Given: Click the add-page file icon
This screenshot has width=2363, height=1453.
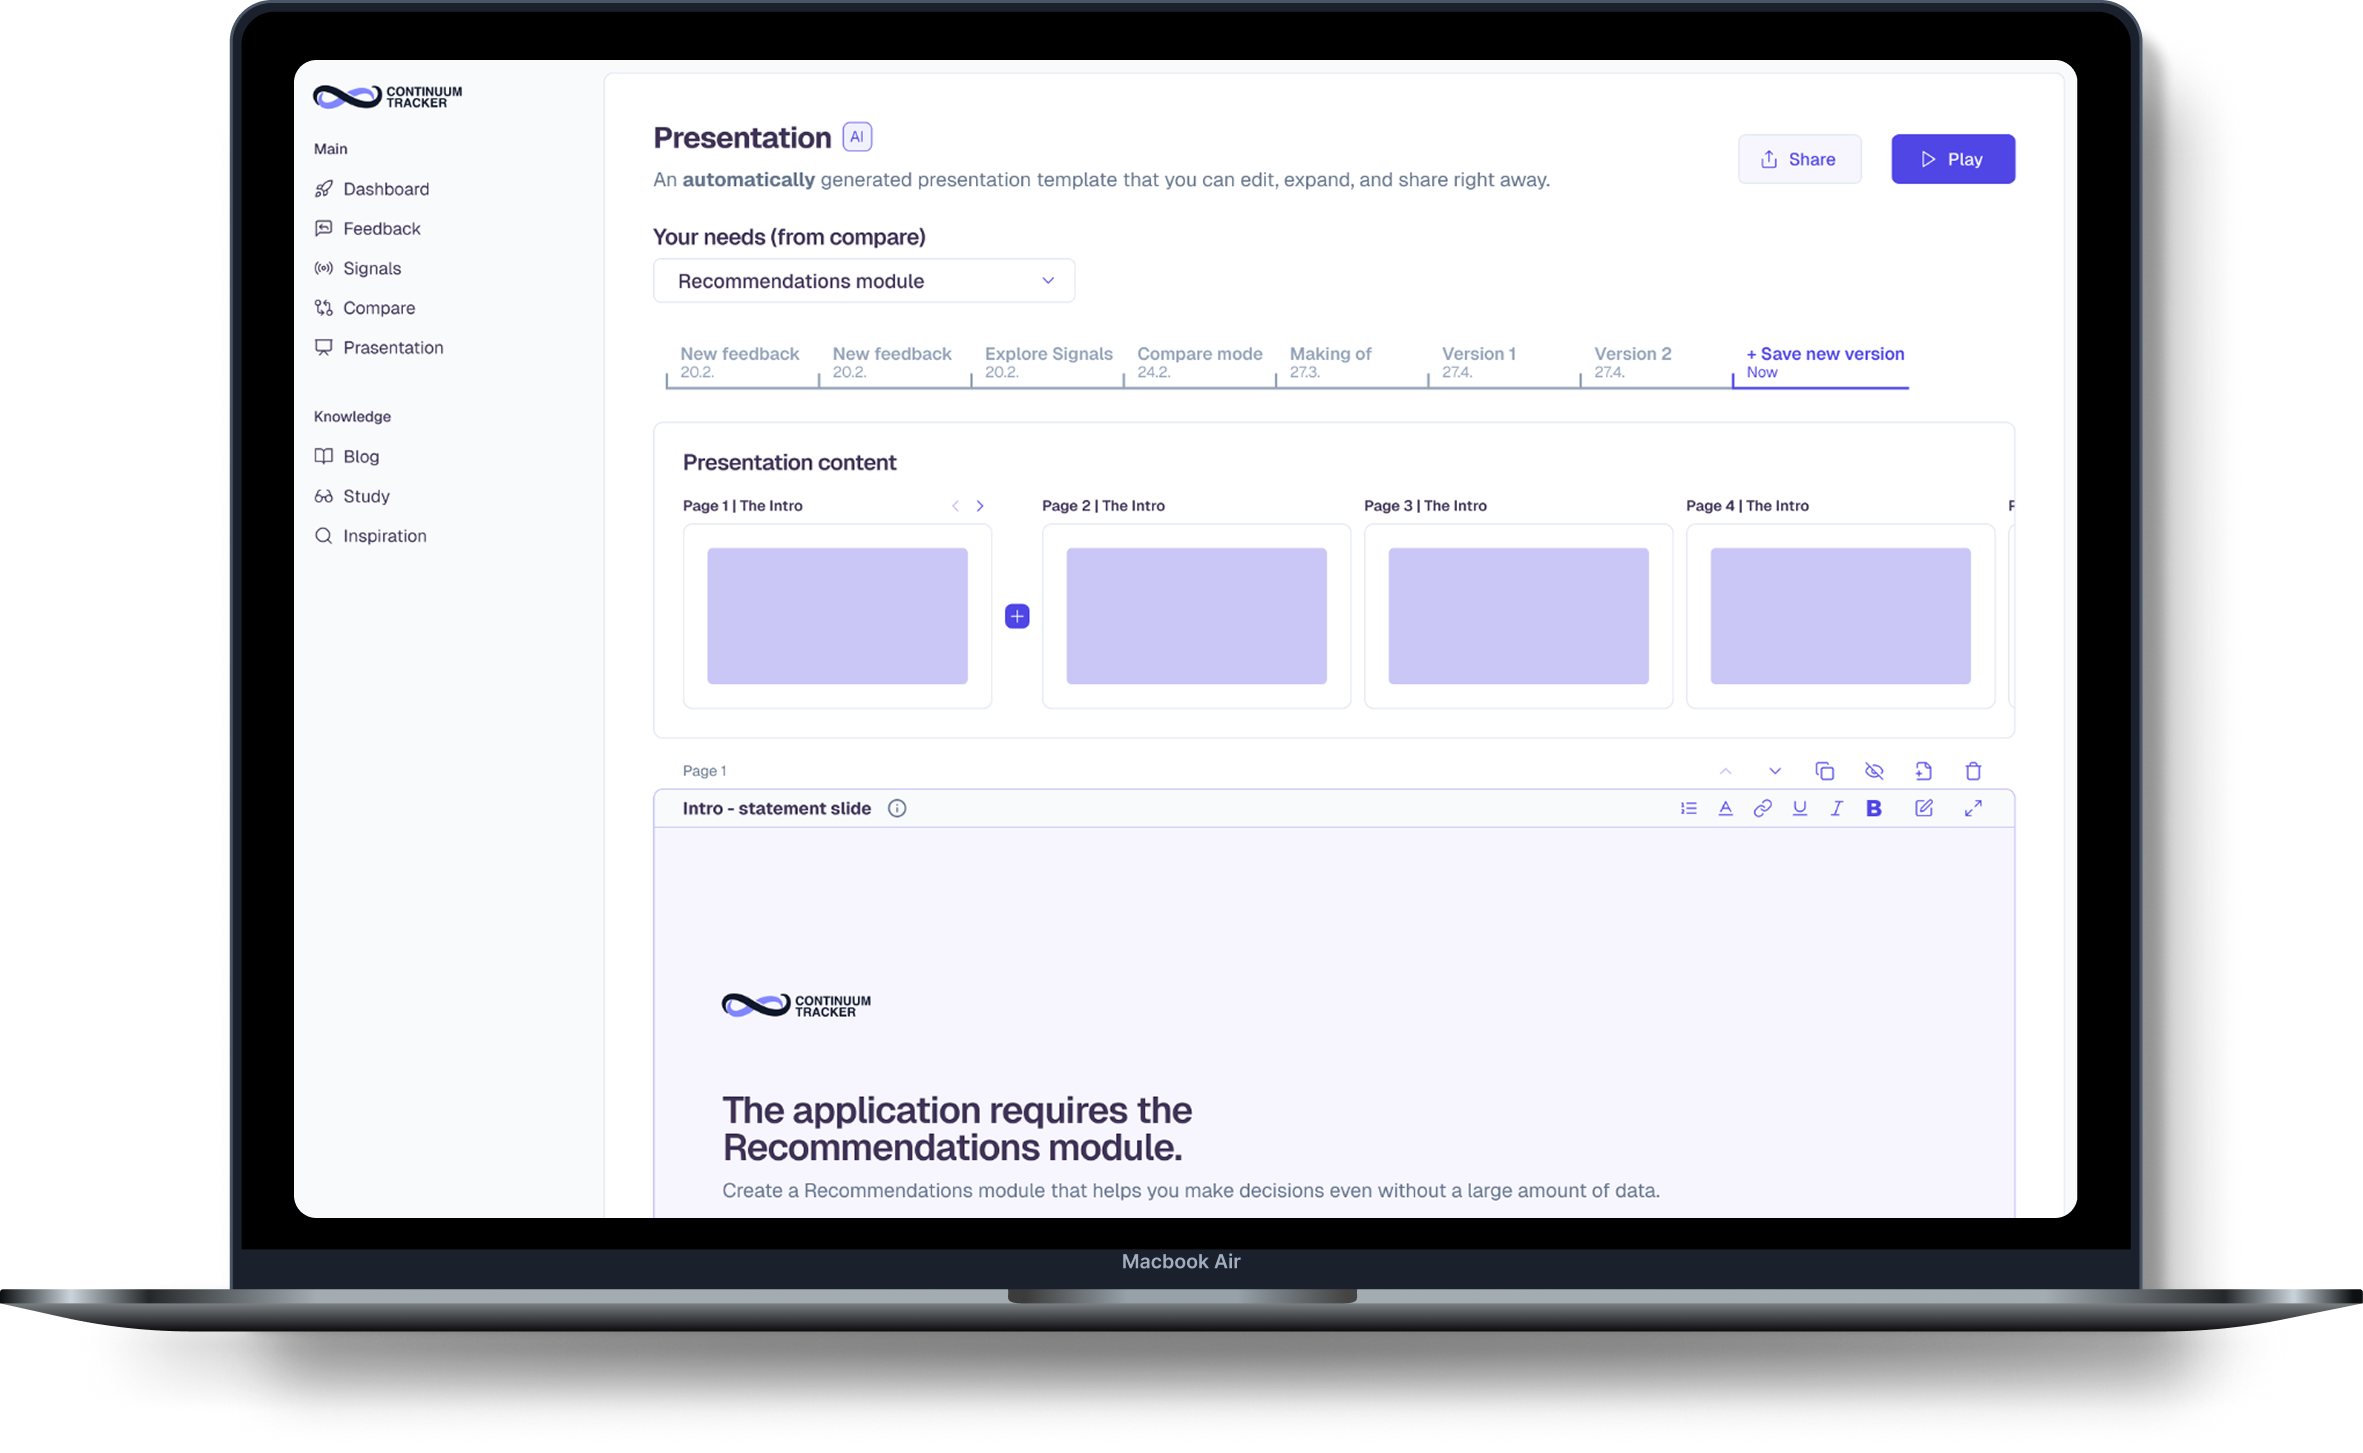Looking at the screenshot, I should tap(1923, 771).
